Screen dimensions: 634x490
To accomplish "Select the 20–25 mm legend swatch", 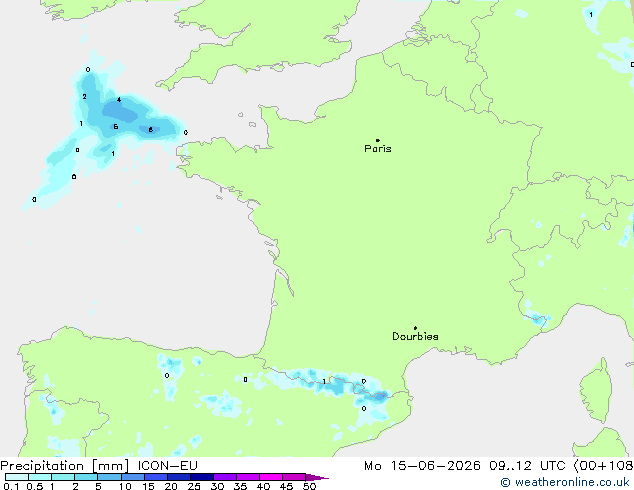I will coord(179,477).
